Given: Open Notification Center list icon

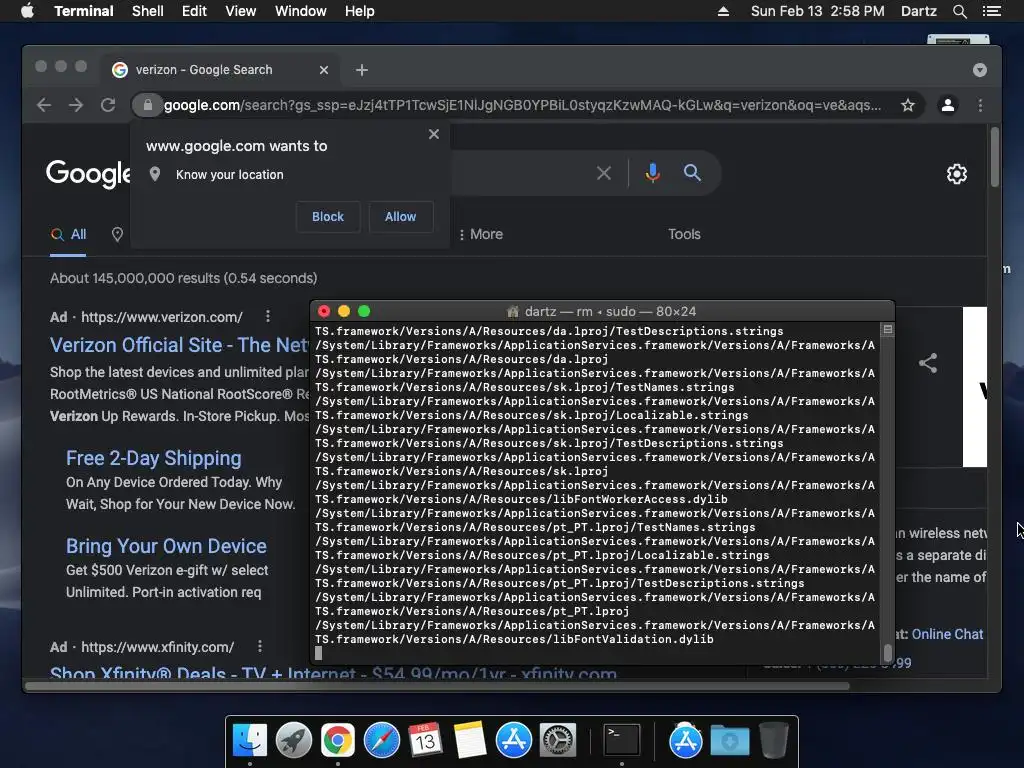Looking at the screenshot, I should 991,11.
